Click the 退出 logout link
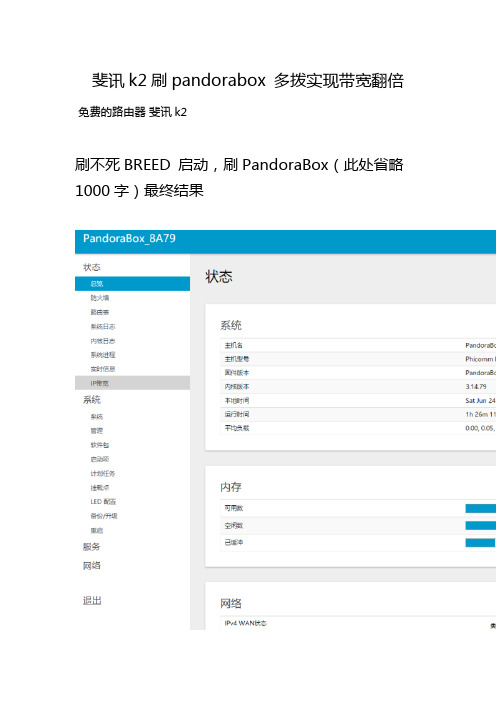 click(92, 600)
